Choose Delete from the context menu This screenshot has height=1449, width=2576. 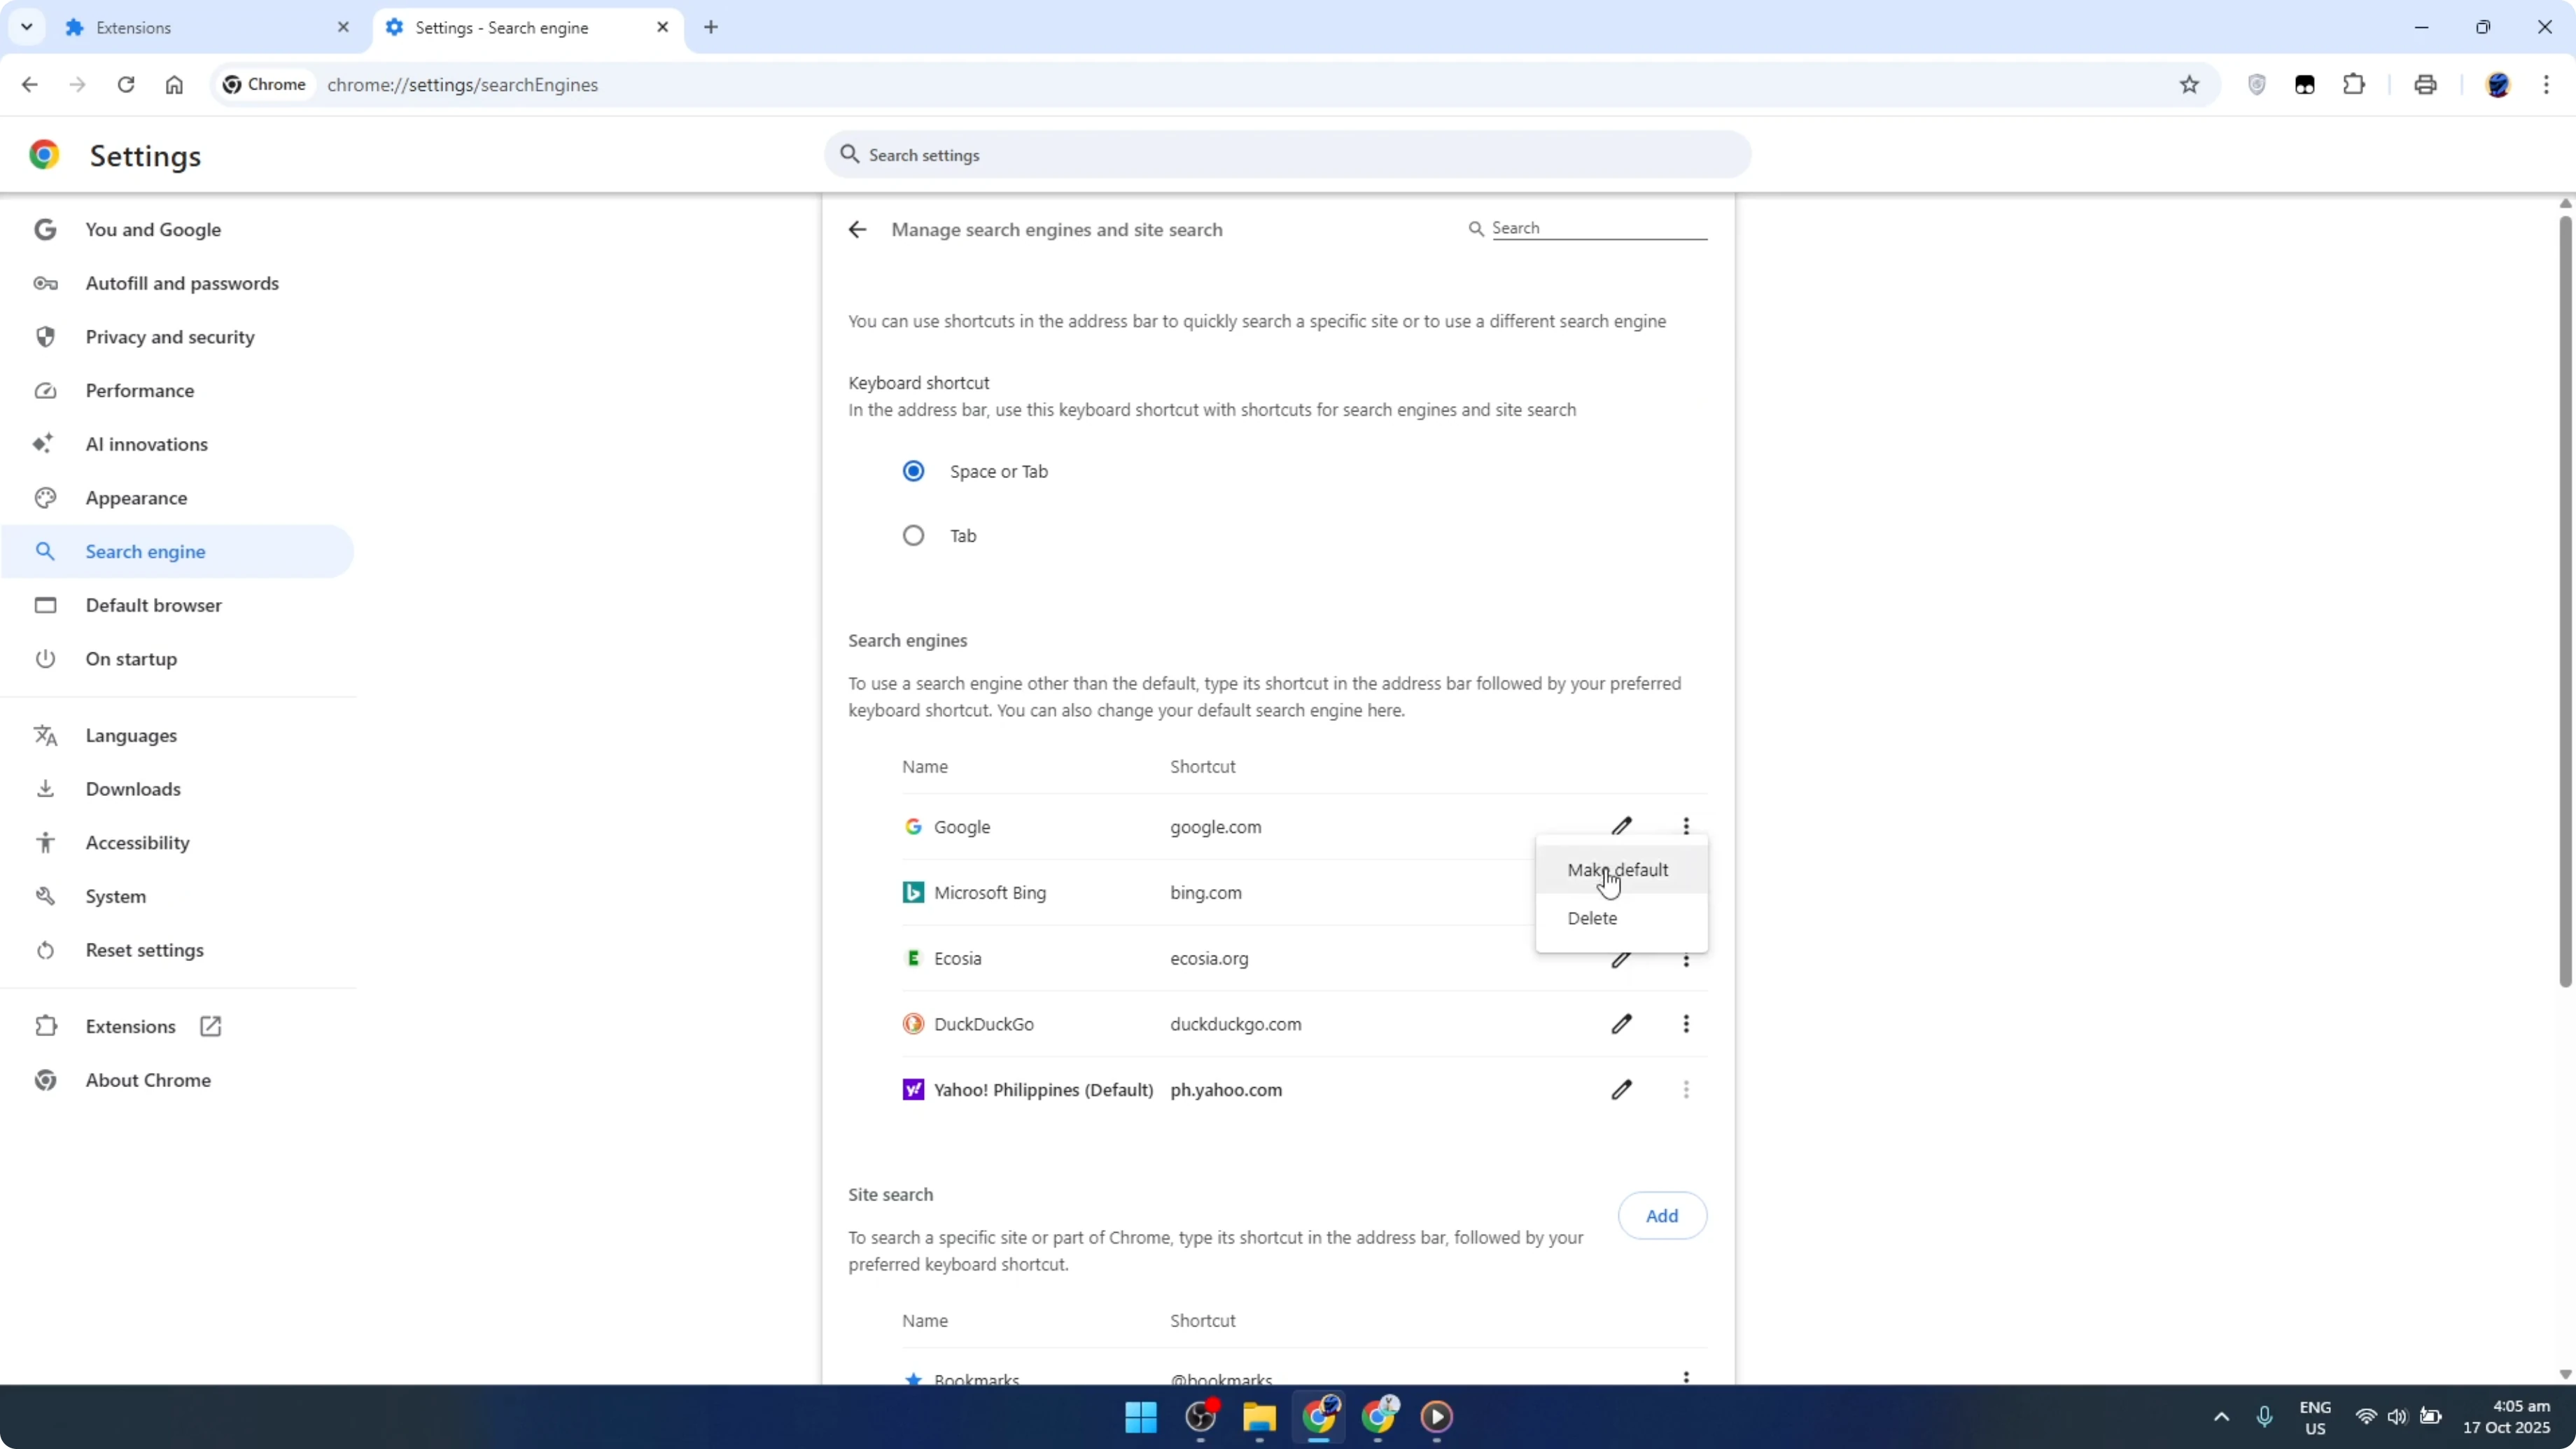point(1622,918)
